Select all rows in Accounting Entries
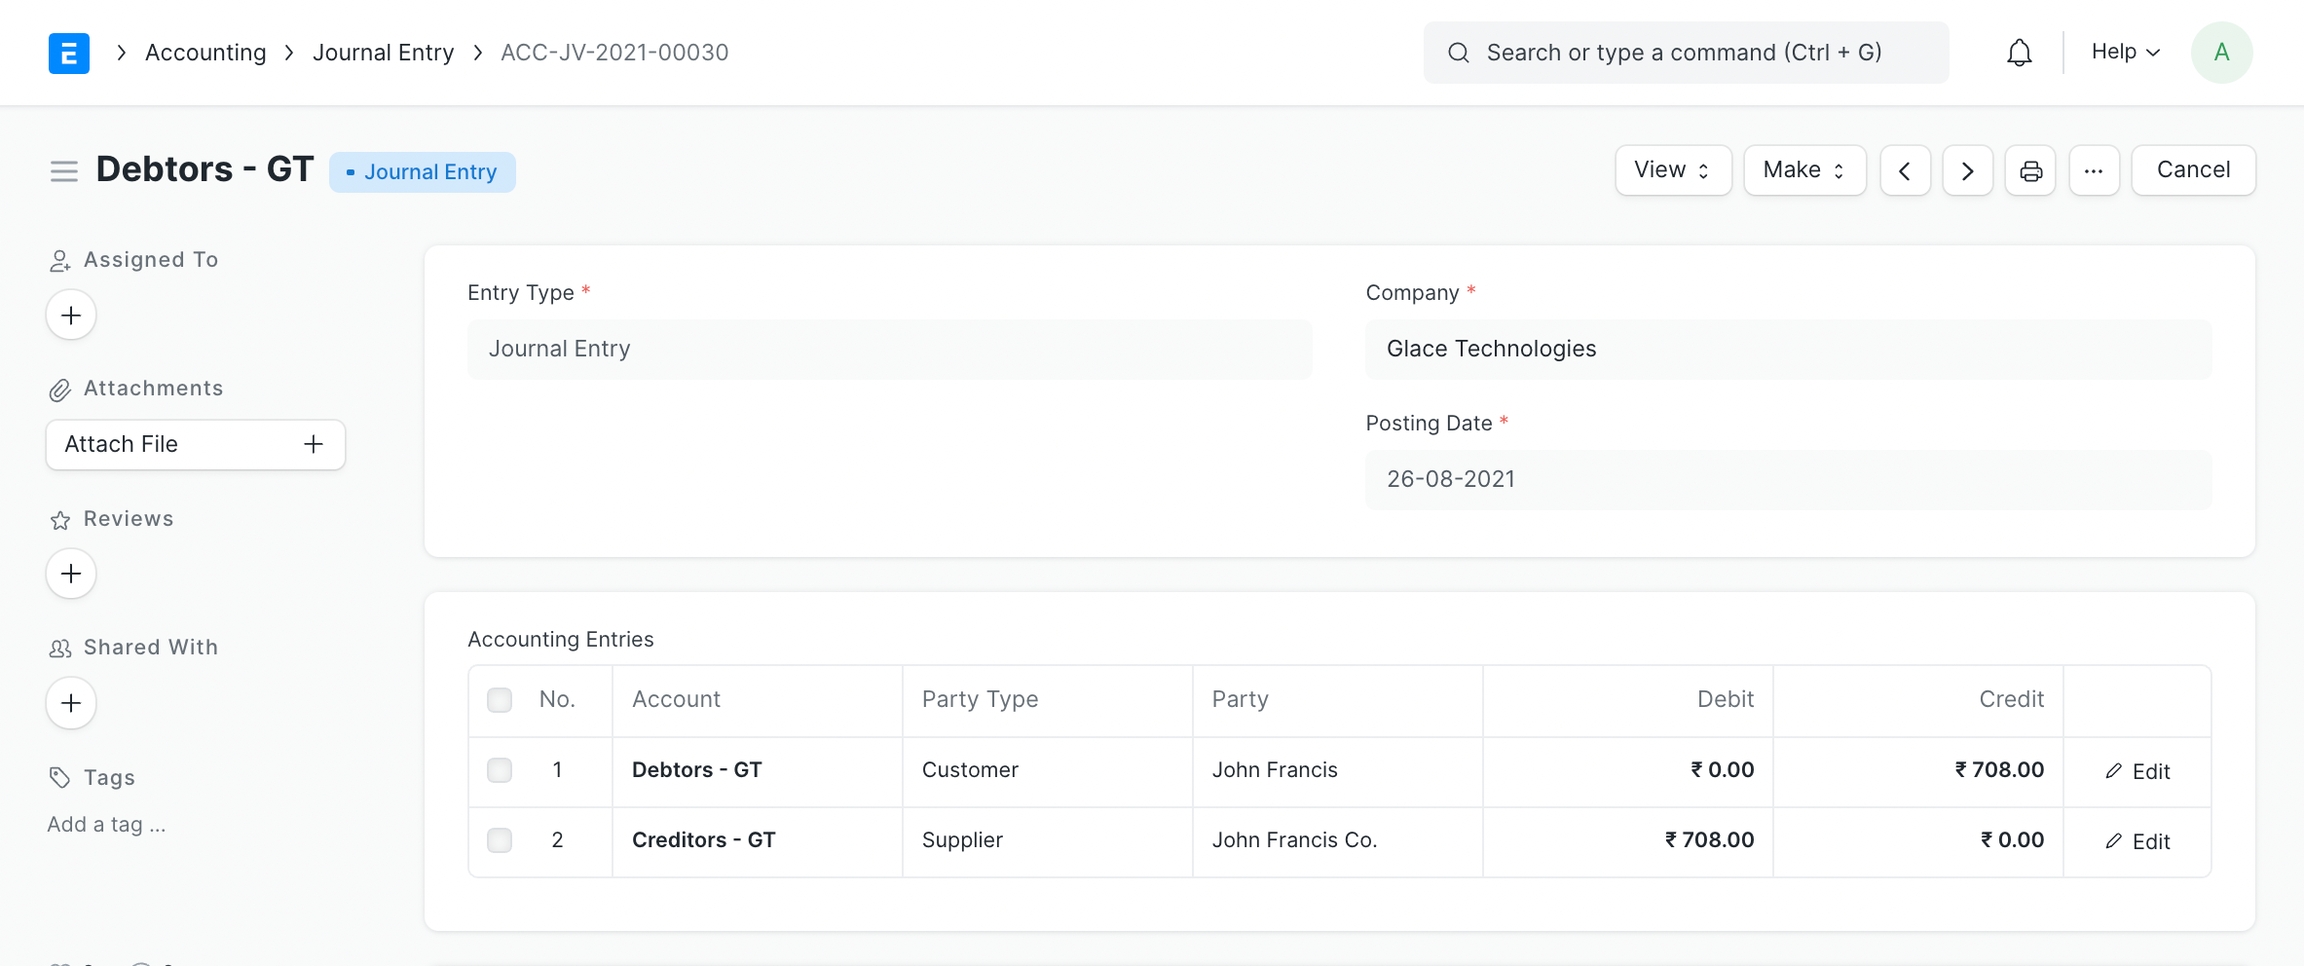 tap(499, 700)
